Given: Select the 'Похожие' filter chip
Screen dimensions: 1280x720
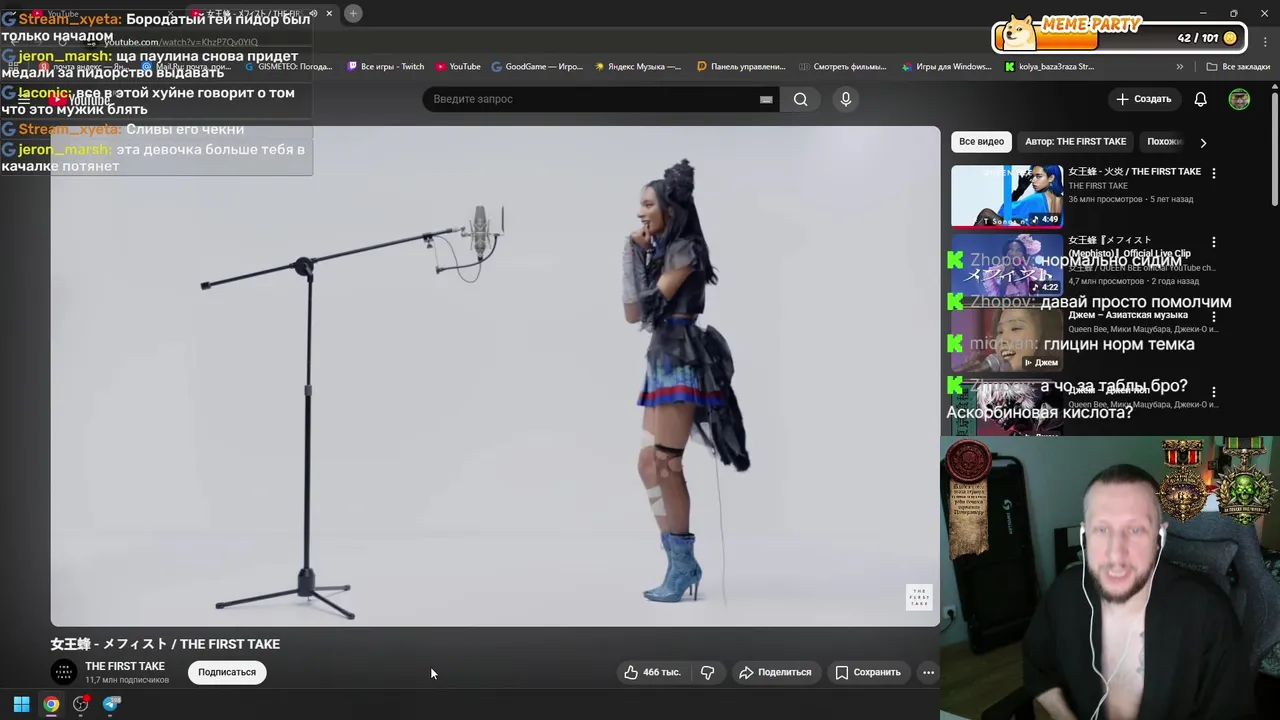Looking at the screenshot, I should point(1164,142).
